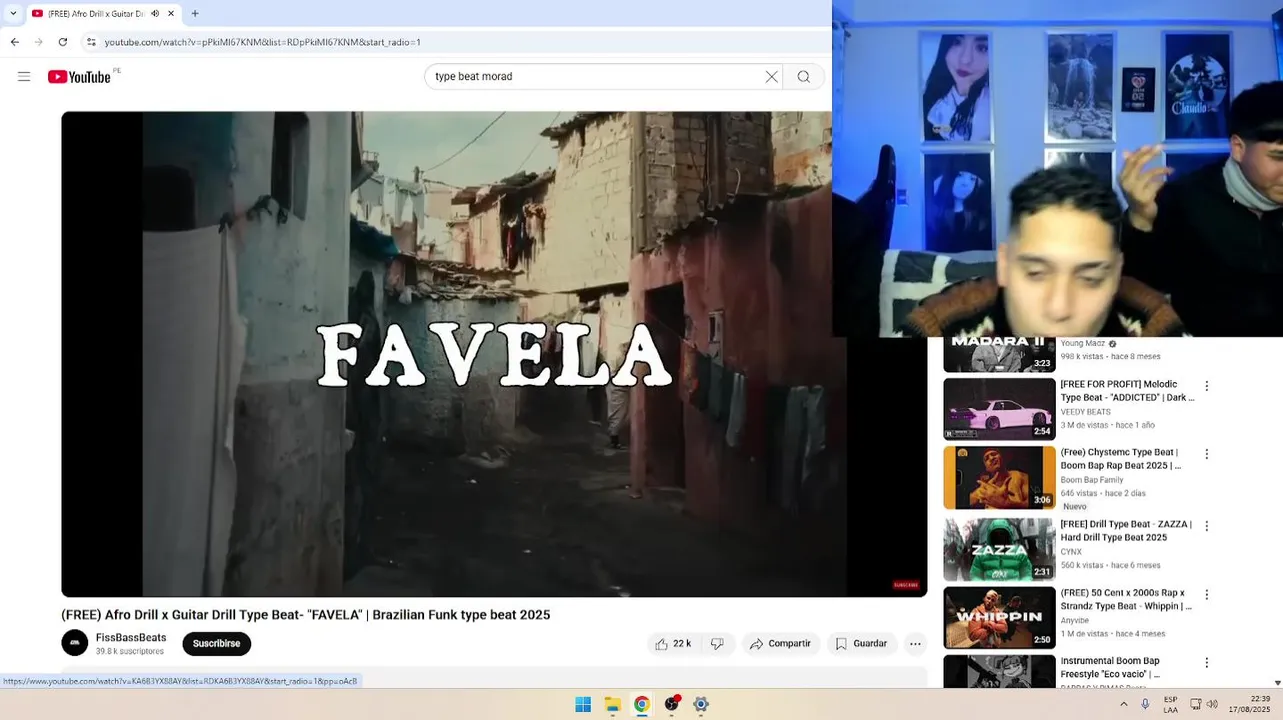Click the page scrollbar down arrow
This screenshot has height=720, width=1283.
pos(1277,683)
